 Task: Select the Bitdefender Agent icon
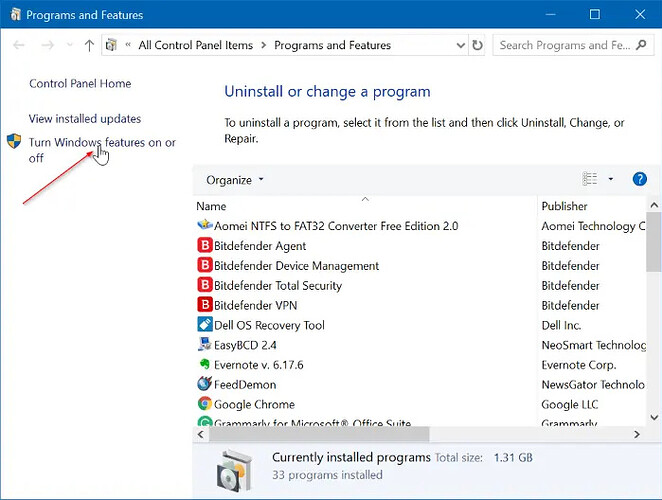[205, 245]
